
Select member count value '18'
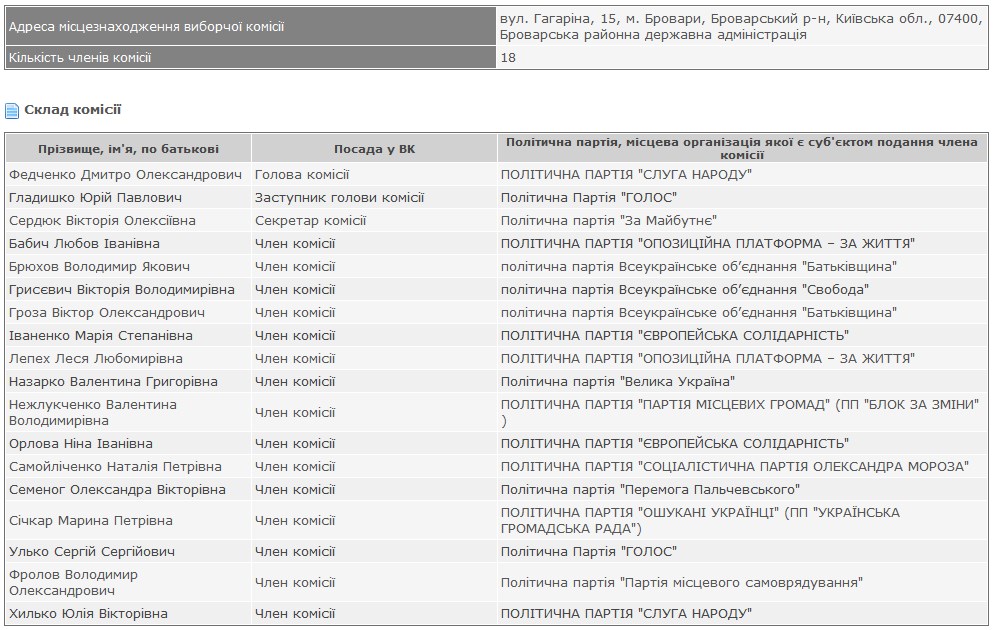[508, 58]
